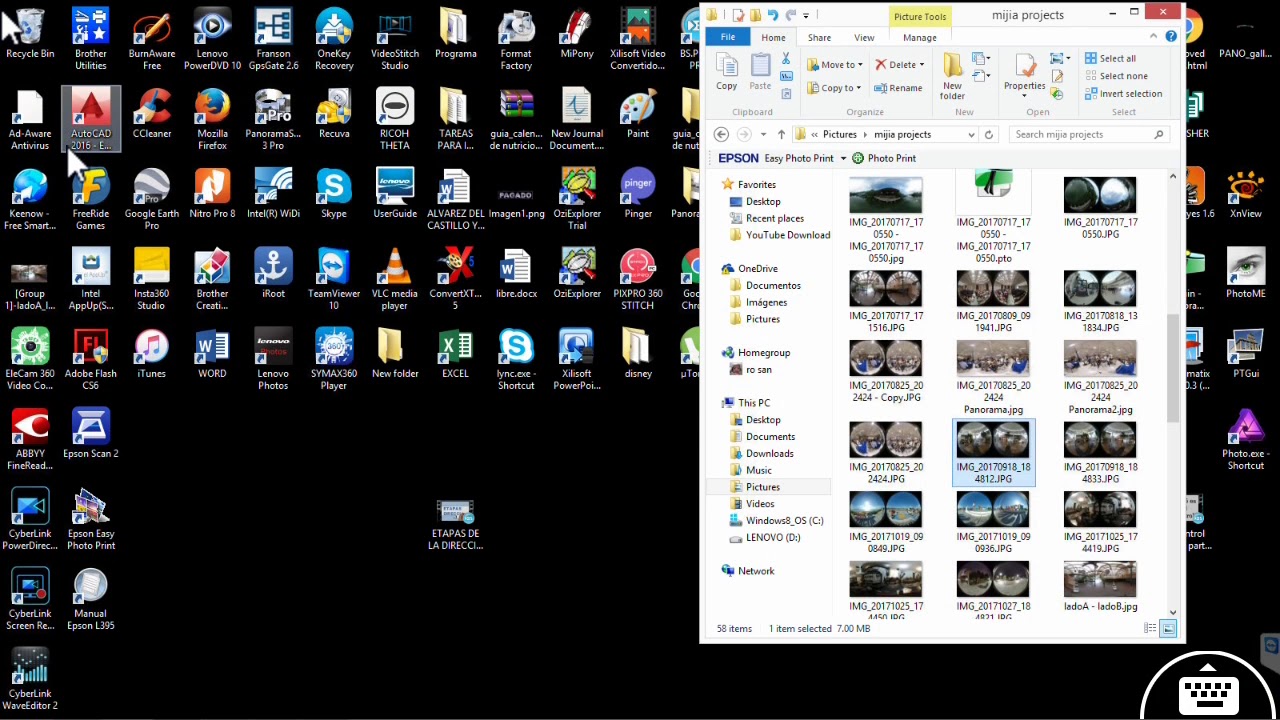1280x720 pixels.
Task: Select the PIXPRO 360 STITCH desktop icon
Action: [638, 279]
